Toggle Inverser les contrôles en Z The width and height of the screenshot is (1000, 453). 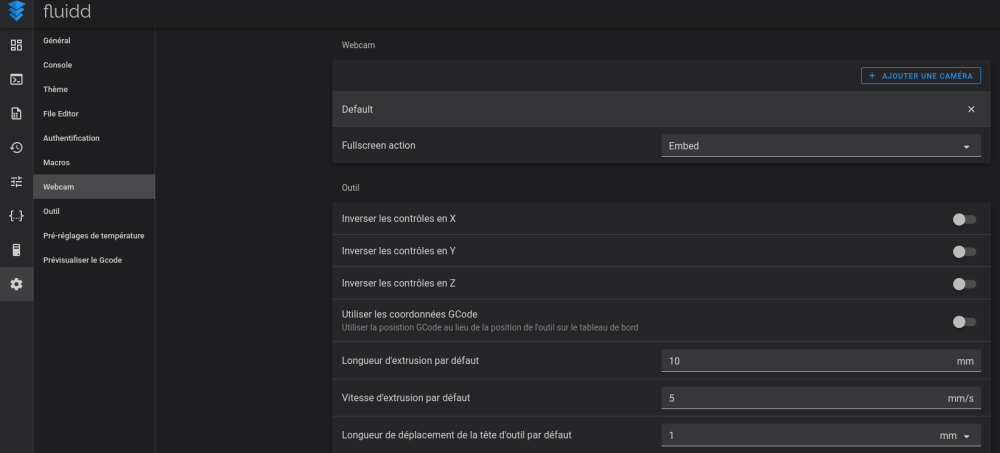point(964,284)
